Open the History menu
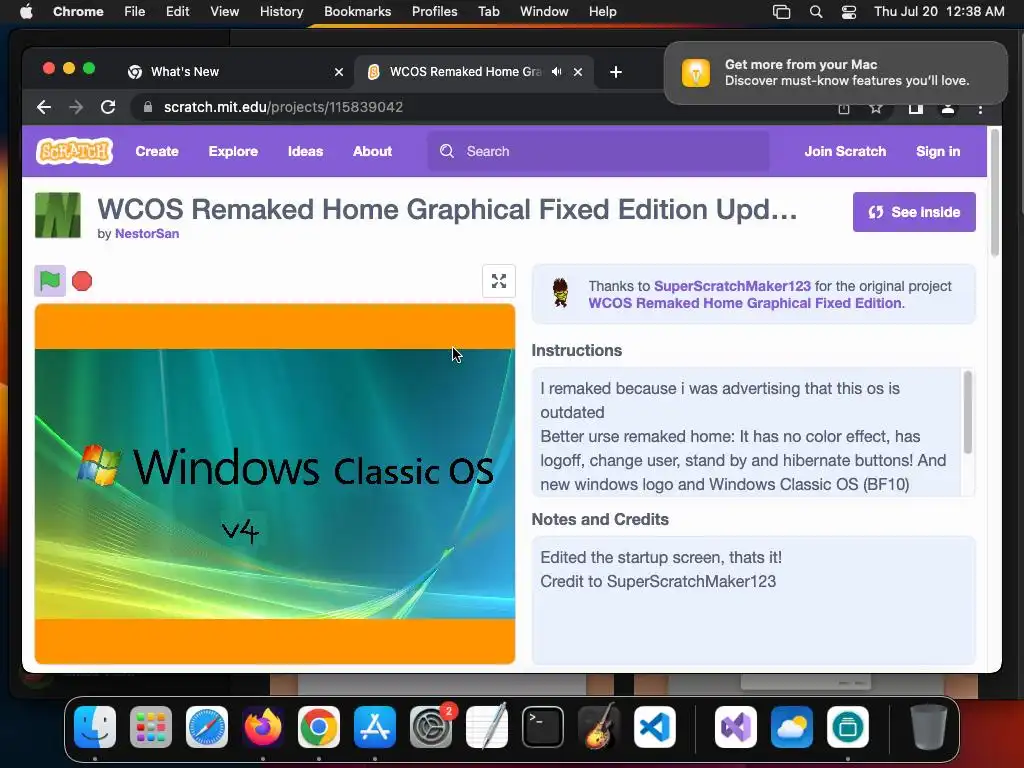The height and width of the screenshot is (768, 1024). click(281, 12)
